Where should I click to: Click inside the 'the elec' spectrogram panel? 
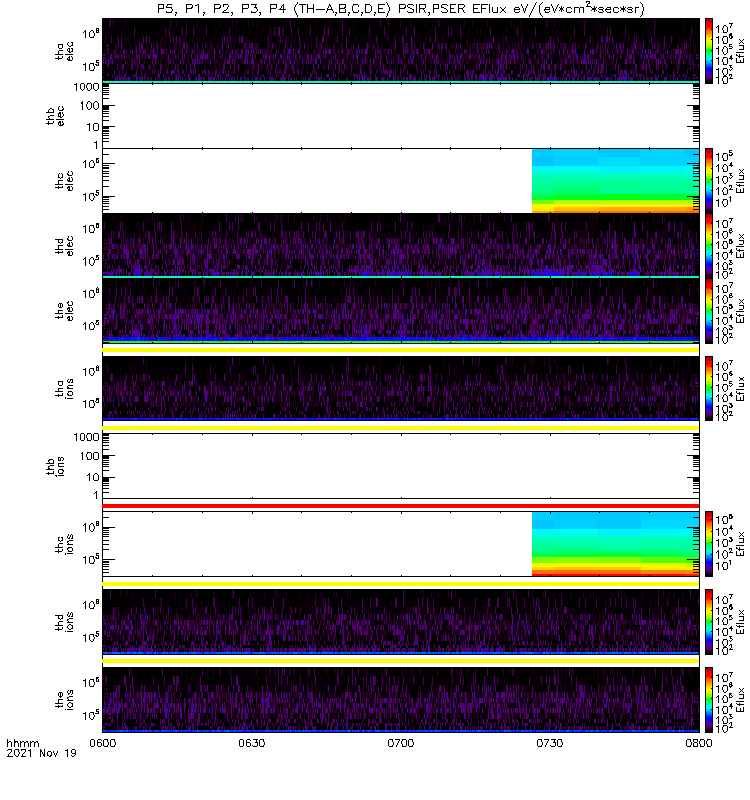pos(401,310)
